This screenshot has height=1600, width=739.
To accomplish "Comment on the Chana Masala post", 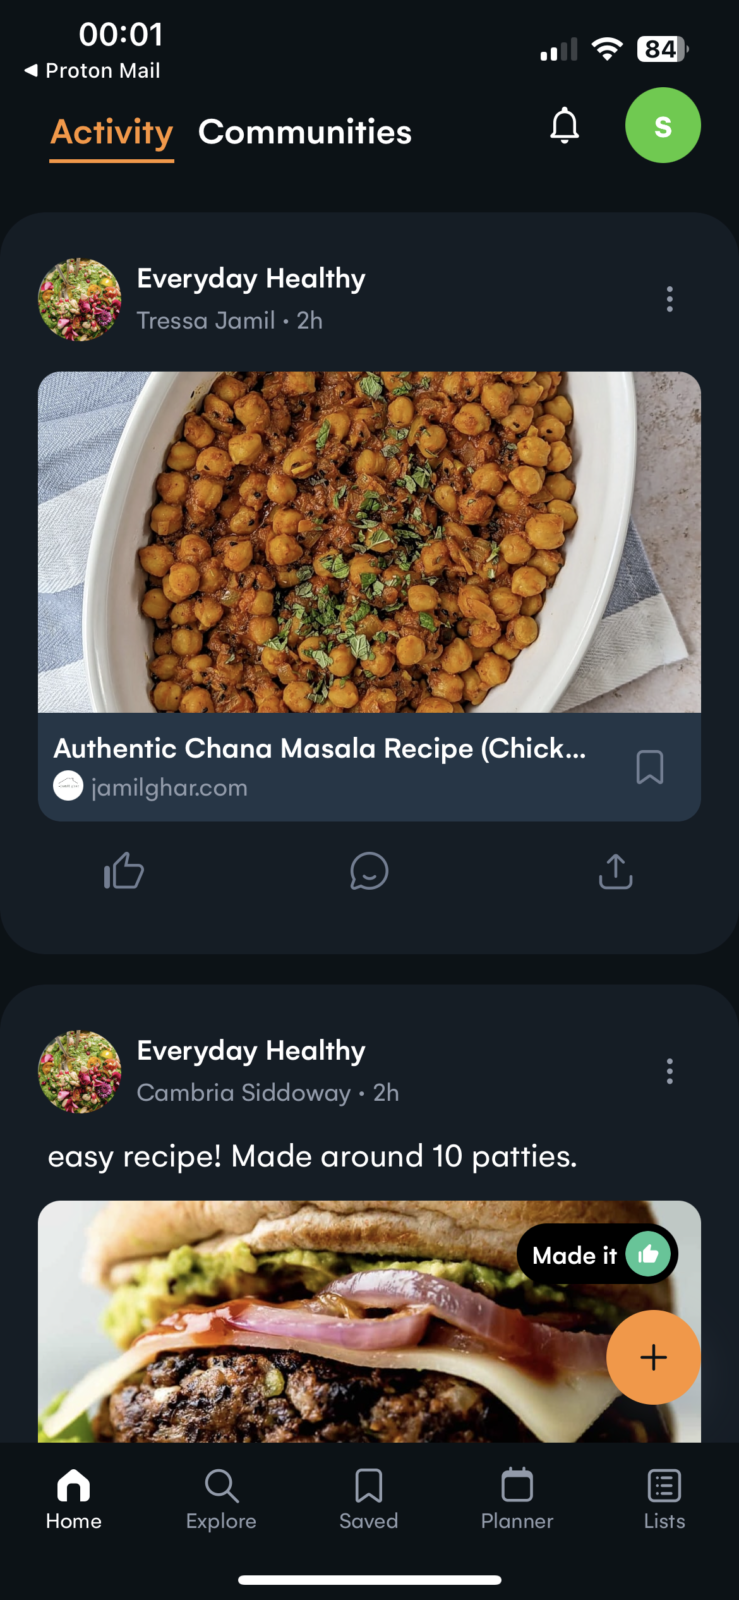I will 369,871.
